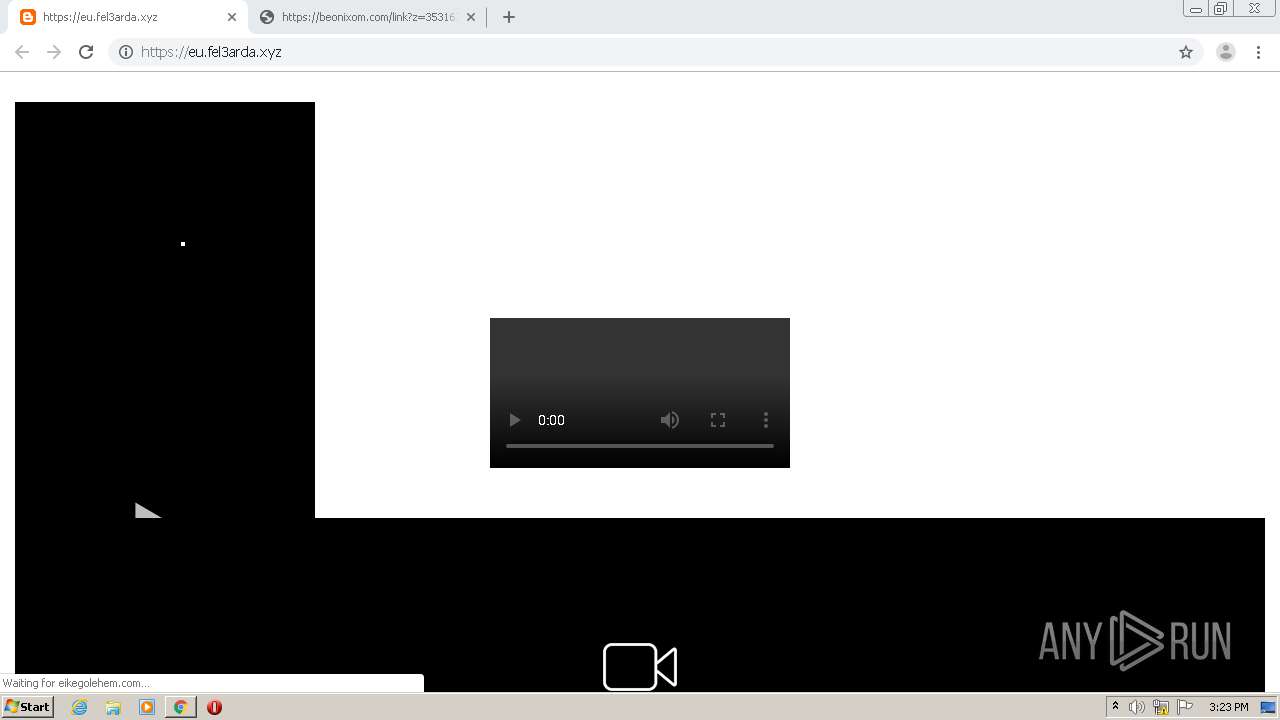Click show desktop tray icon
The image size is (1280, 720).
(x=1268, y=707)
